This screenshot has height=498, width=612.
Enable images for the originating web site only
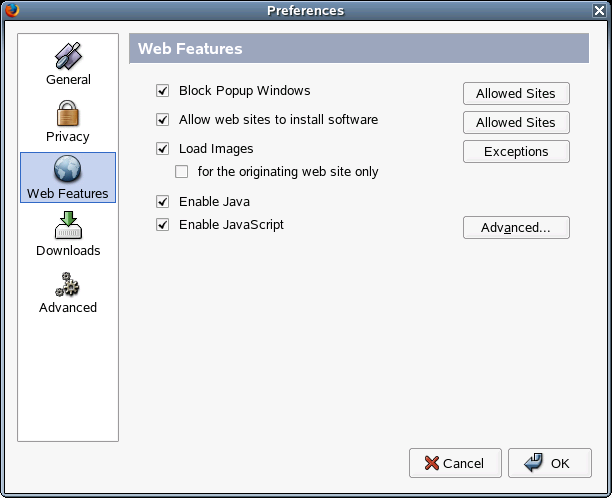(x=182, y=172)
